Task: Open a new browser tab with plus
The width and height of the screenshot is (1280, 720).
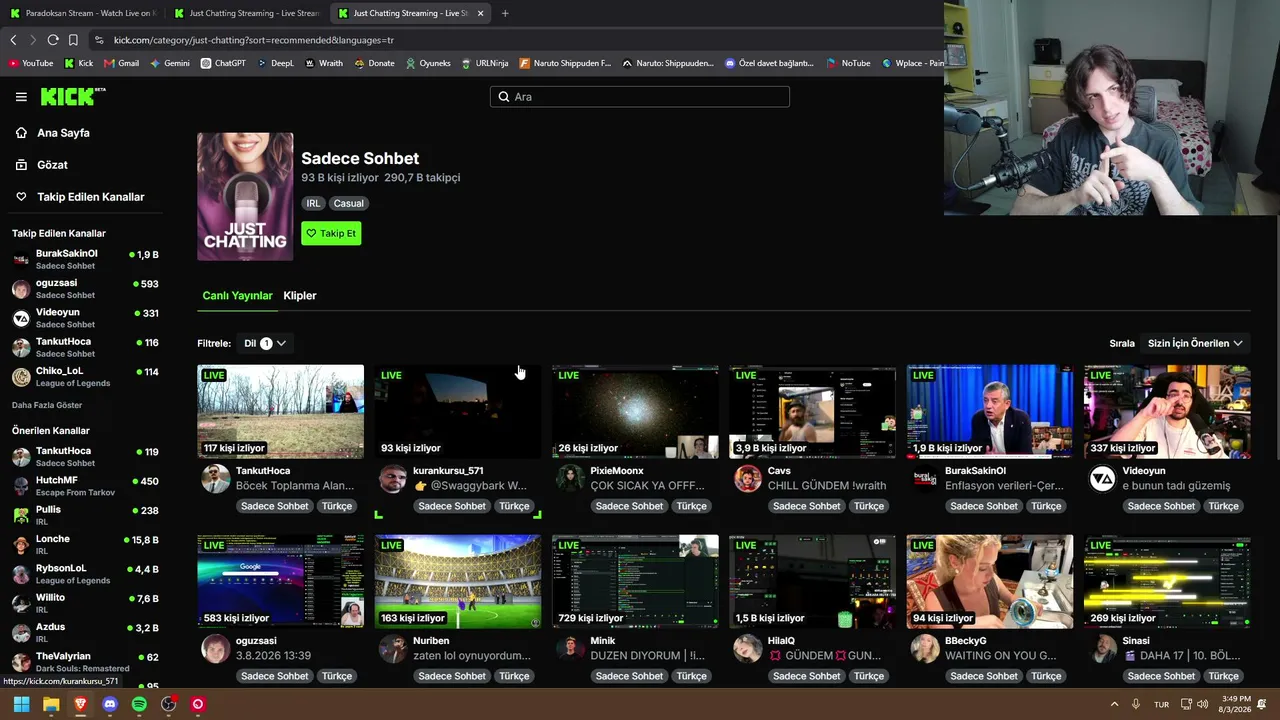Action: click(x=505, y=13)
